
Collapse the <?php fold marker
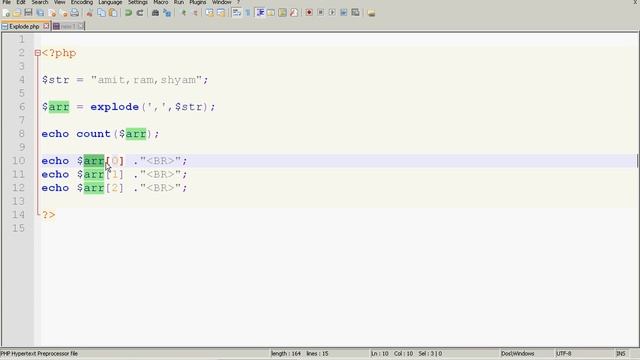[x=38, y=53]
